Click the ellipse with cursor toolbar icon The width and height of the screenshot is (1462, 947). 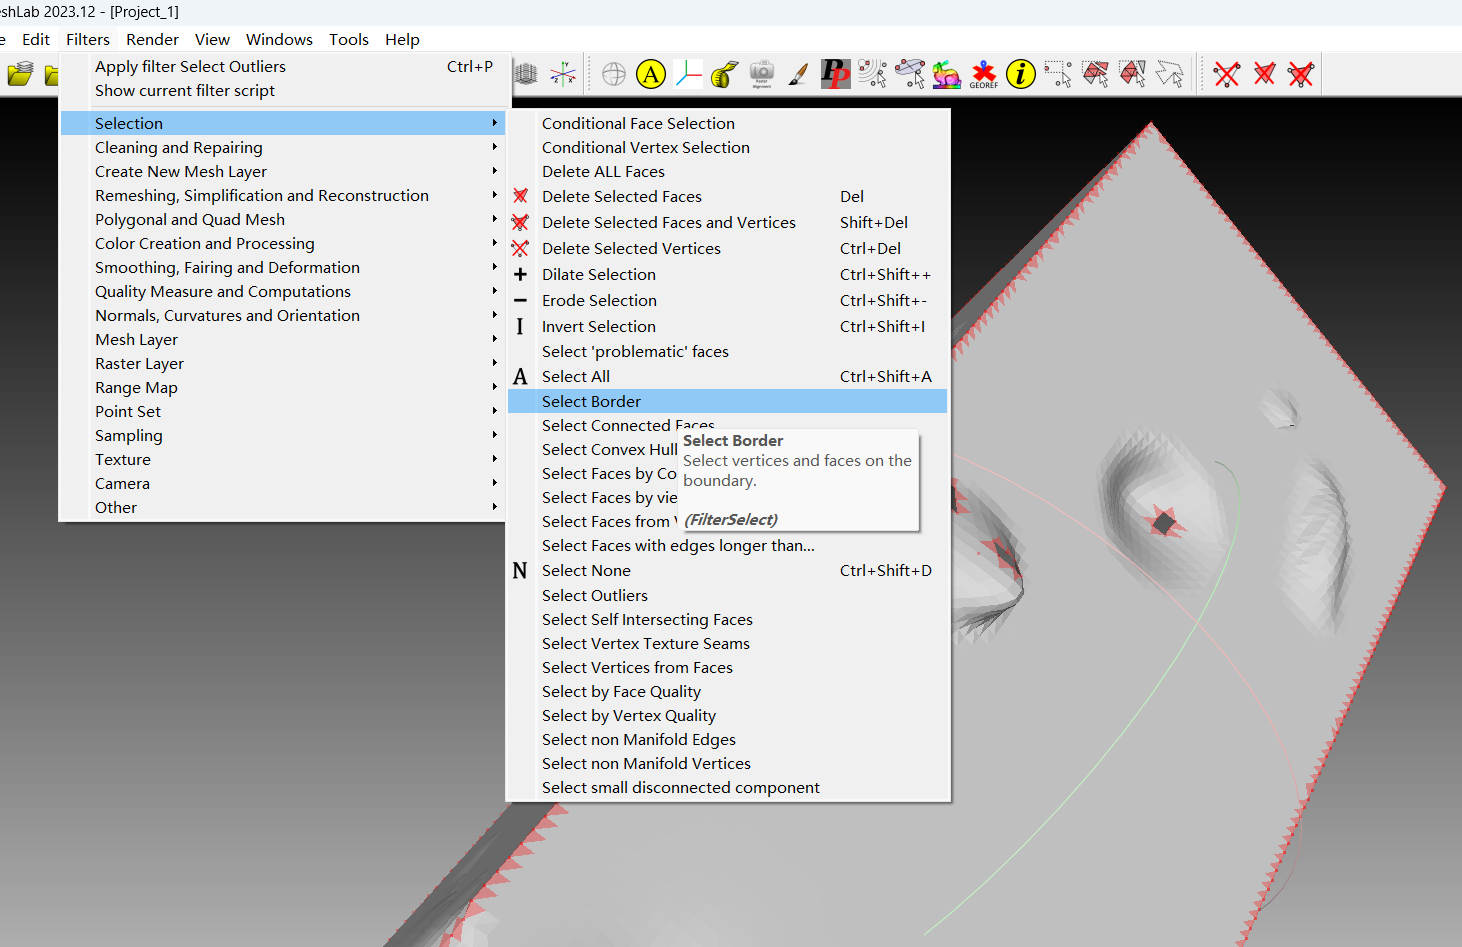point(910,74)
